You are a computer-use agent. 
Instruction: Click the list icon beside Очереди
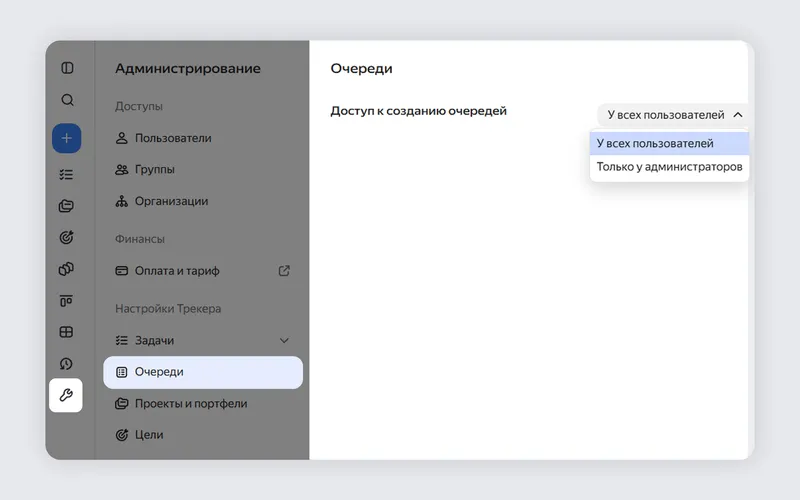click(121, 372)
